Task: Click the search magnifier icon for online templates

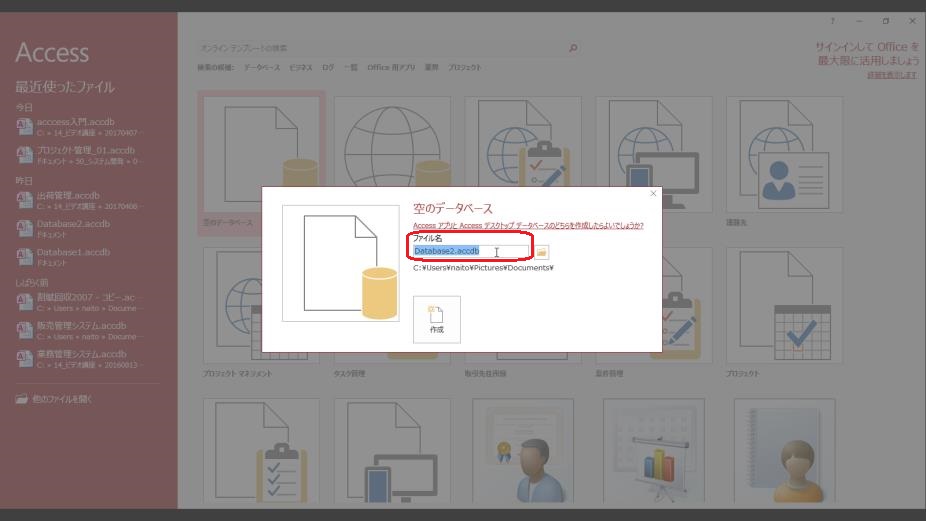Action: pyautogui.click(x=572, y=48)
